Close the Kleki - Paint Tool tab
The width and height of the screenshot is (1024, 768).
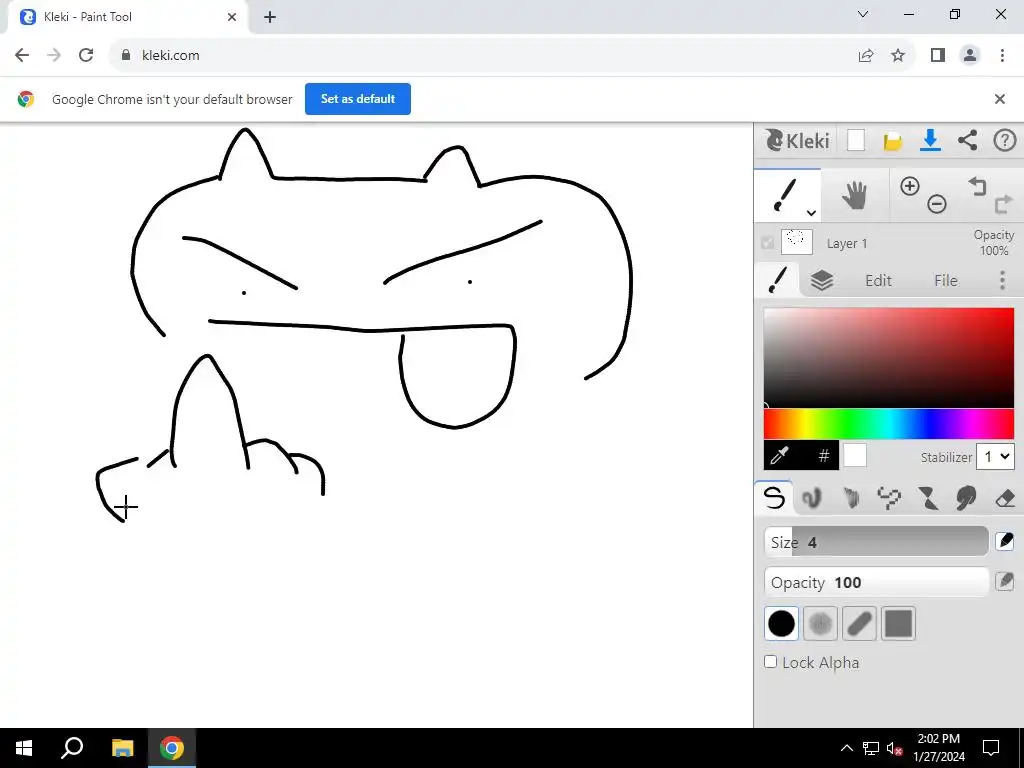coord(232,17)
